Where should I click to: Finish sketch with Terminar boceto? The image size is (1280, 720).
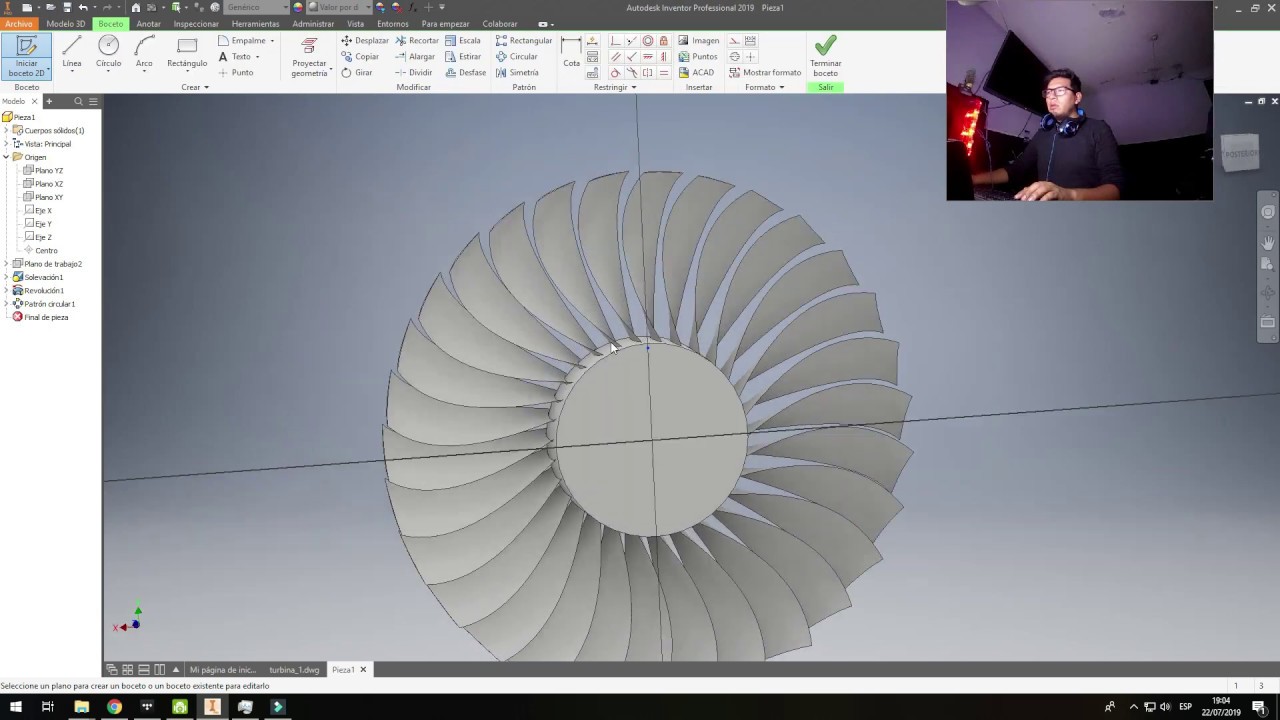click(x=825, y=57)
